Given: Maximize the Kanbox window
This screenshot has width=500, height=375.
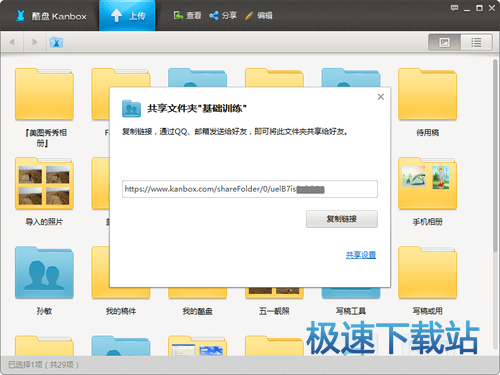Looking at the screenshot, I should pyautogui.click(x=479, y=8).
